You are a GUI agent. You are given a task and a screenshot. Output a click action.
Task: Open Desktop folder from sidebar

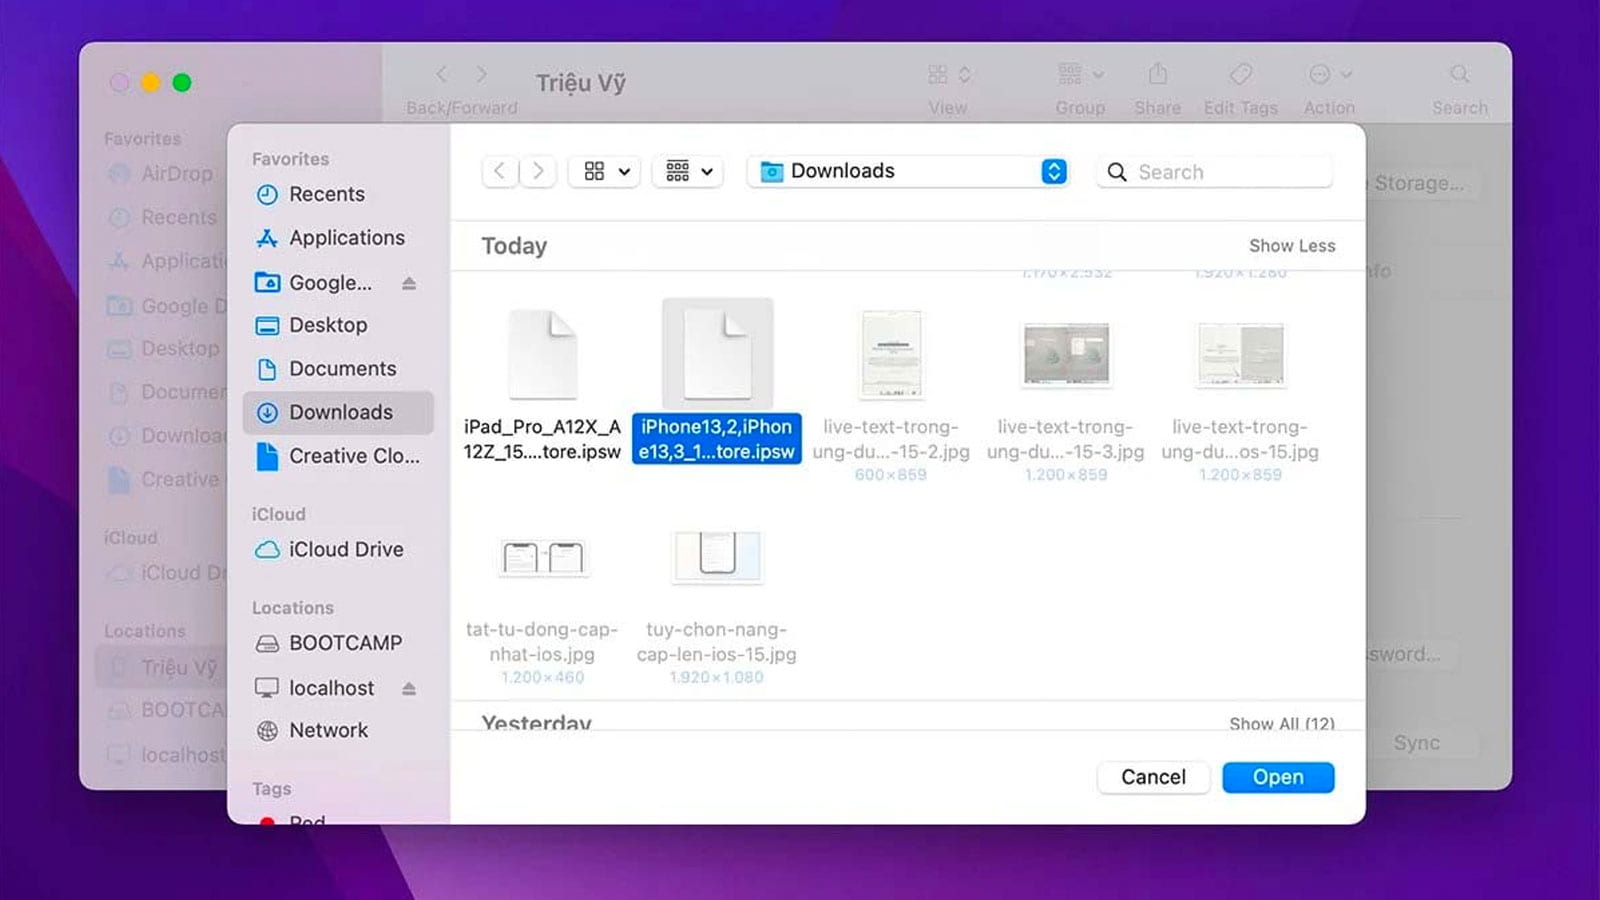(327, 325)
